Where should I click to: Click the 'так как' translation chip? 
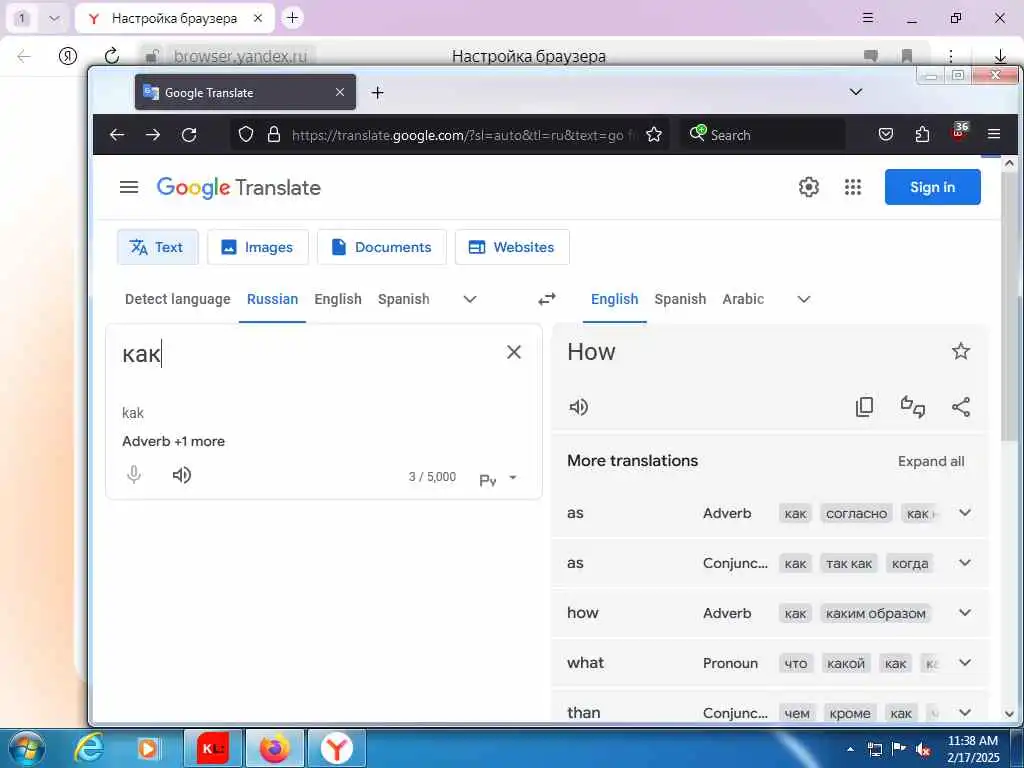pos(848,564)
